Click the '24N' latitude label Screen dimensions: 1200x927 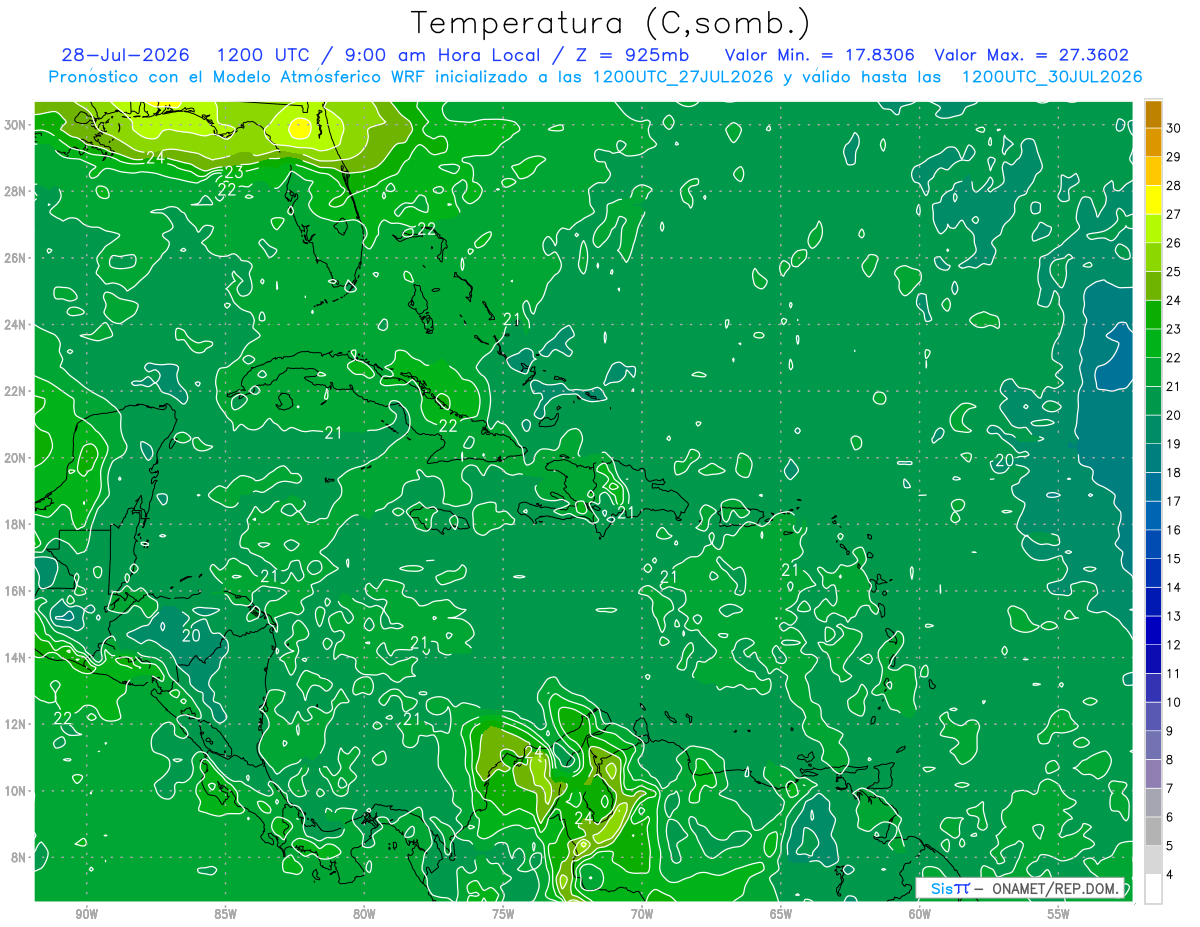tap(16, 325)
